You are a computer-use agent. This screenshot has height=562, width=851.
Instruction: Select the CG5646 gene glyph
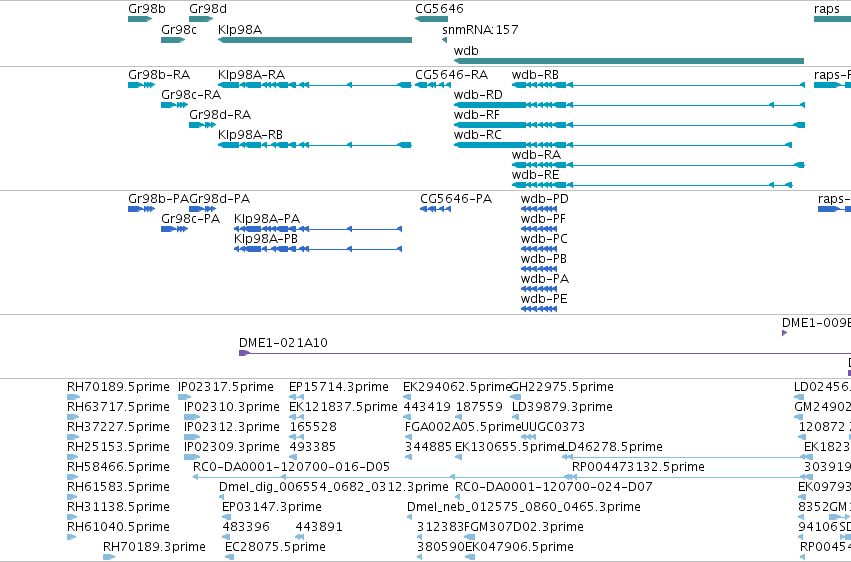tap(431, 20)
